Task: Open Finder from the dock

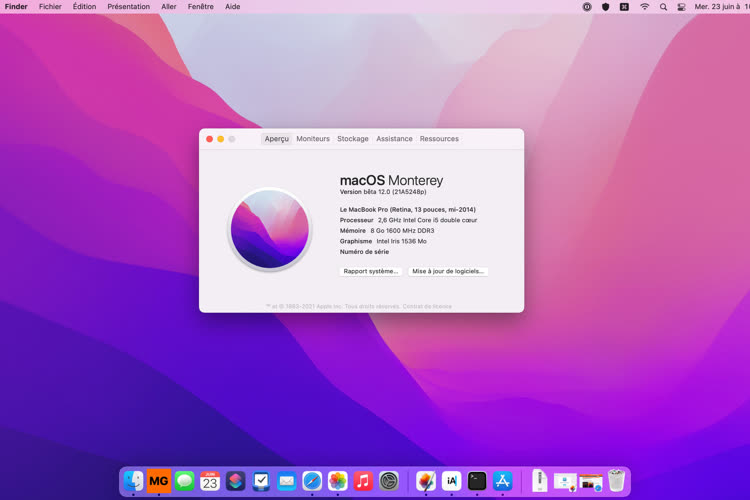Action: pos(133,480)
